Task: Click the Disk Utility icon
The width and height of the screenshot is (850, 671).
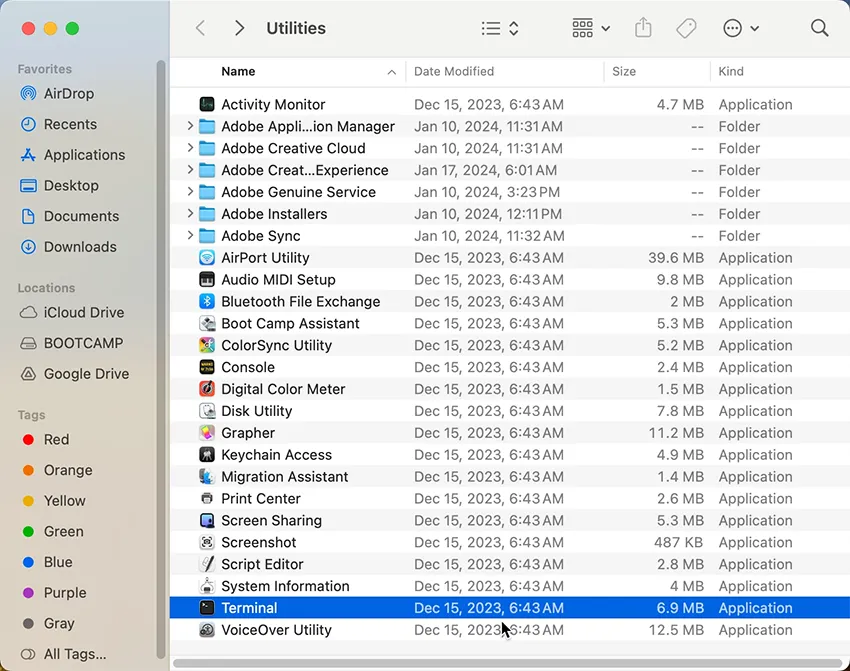Action: point(207,411)
